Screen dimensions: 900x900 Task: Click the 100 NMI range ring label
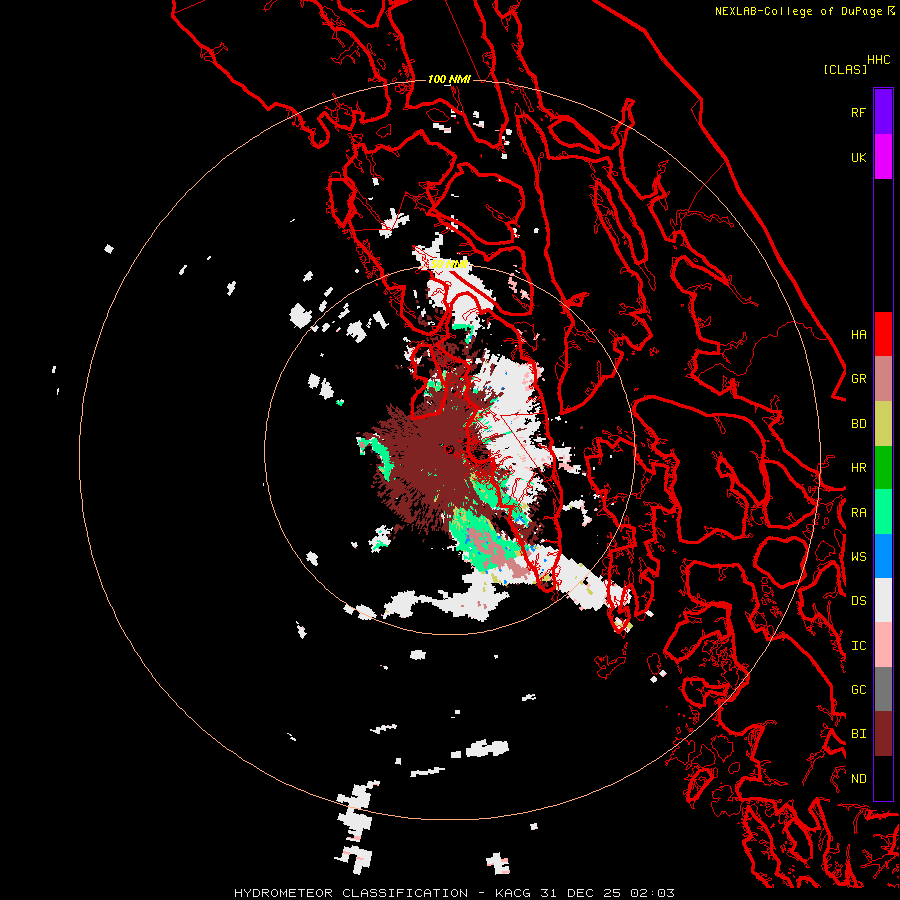(449, 79)
